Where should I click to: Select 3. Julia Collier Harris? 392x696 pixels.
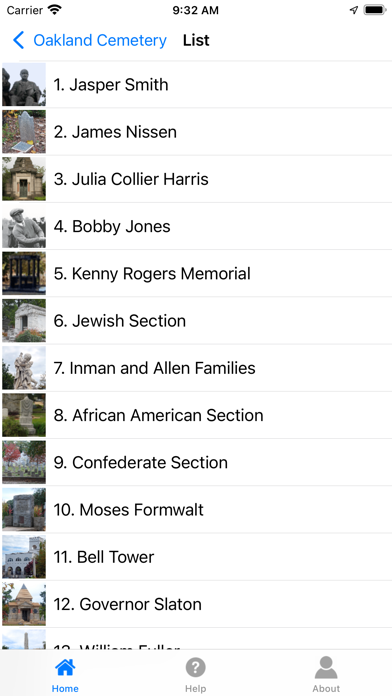pyautogui.click(x=196, y=179)
